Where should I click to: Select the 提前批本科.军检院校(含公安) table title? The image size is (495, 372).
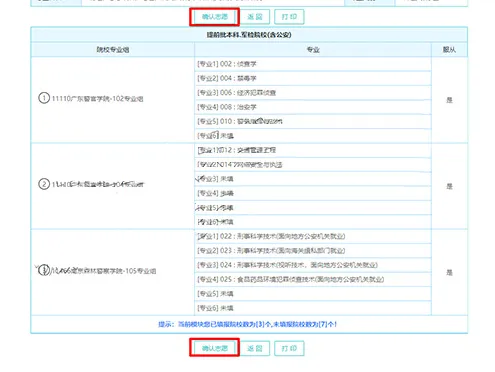click(x=249, y=35)
